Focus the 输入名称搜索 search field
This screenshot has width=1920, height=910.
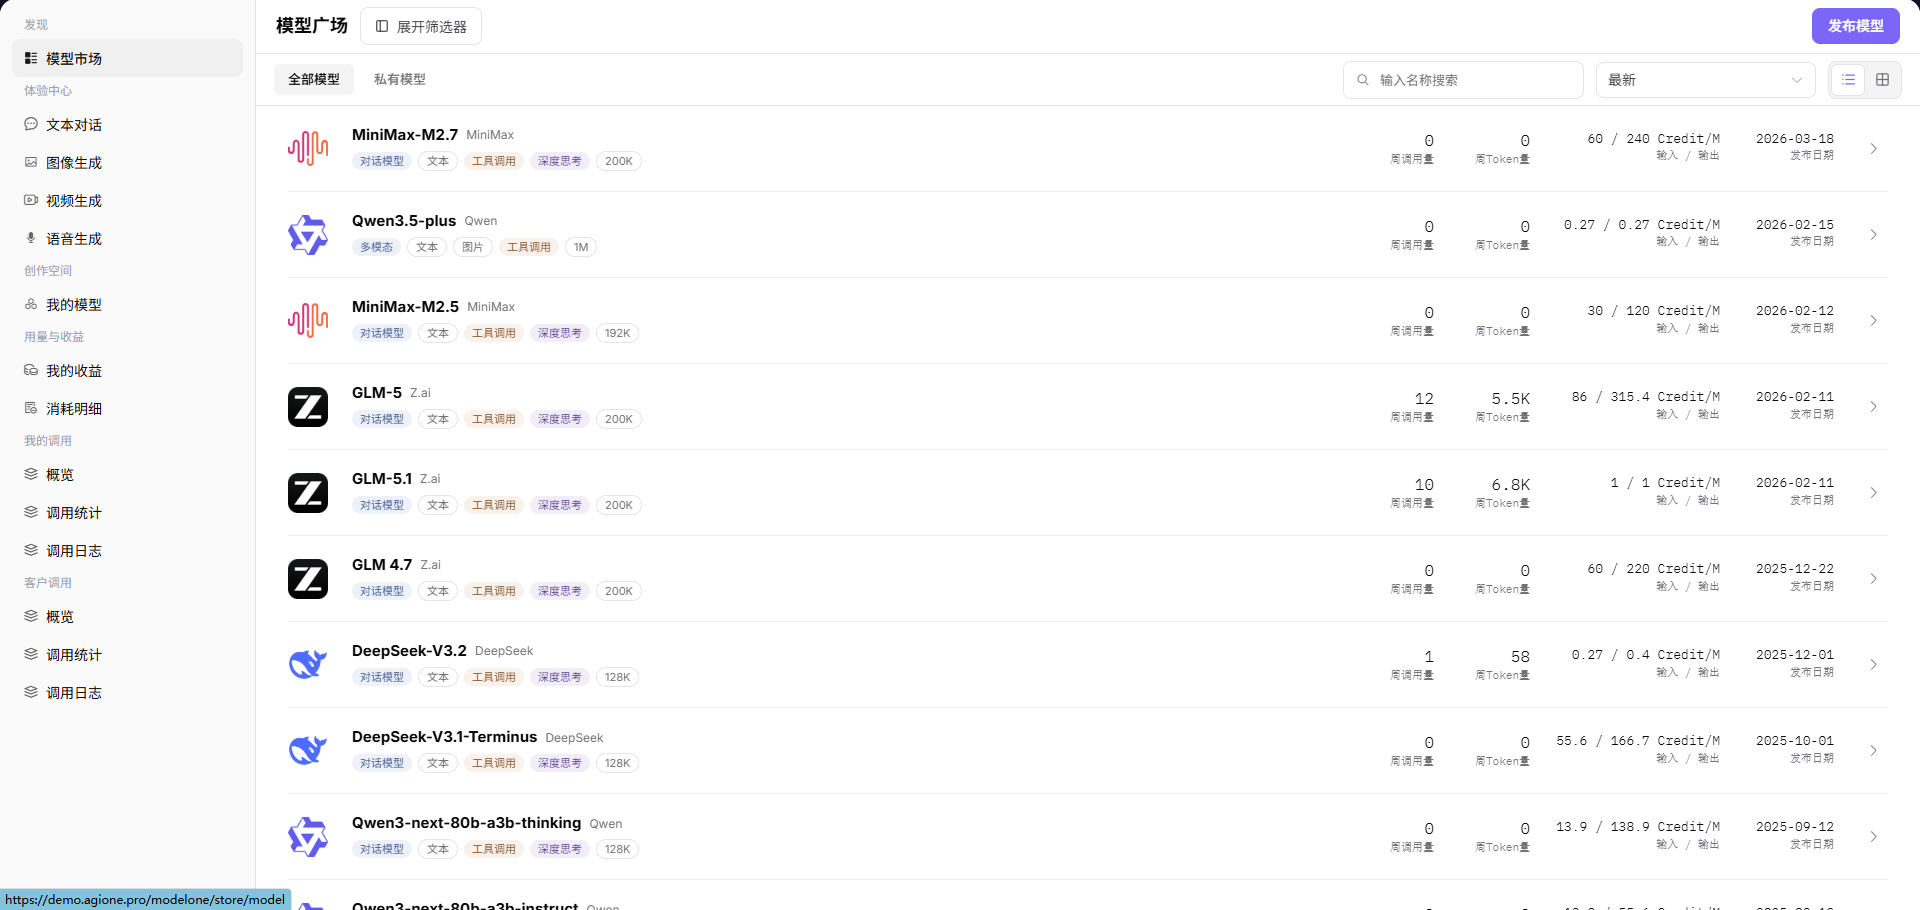coord(1463,80)
